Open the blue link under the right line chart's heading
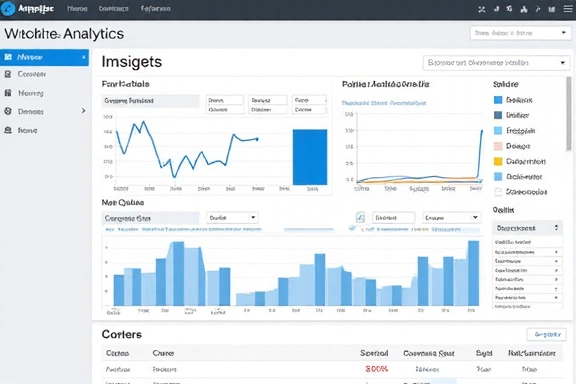576x384 pixels. (384, 103)
